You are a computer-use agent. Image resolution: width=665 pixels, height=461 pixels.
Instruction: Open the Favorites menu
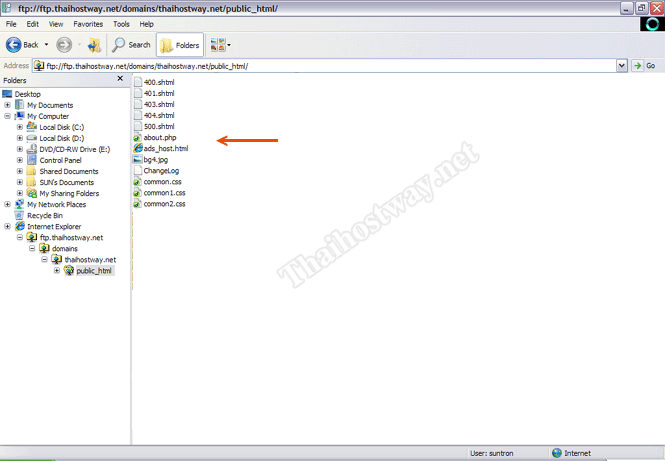click(x=88, y=24)
